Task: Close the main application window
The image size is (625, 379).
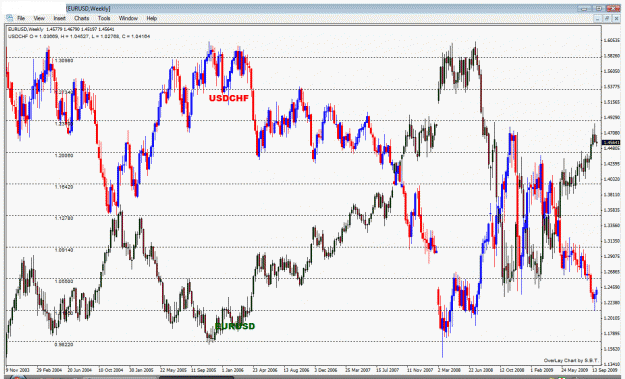Action: coord(613,8)
